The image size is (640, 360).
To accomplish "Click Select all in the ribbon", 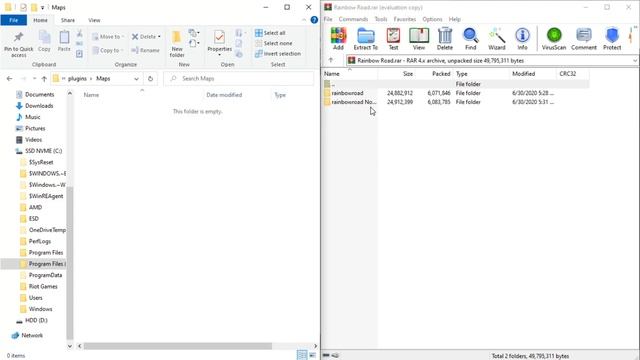I will [270, 33].
